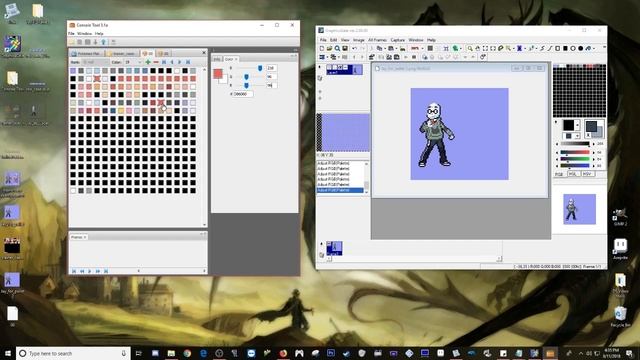Select the Filled Ellipse tool in GraphicsGale
640x360 pixels.
tap(581, 49)
